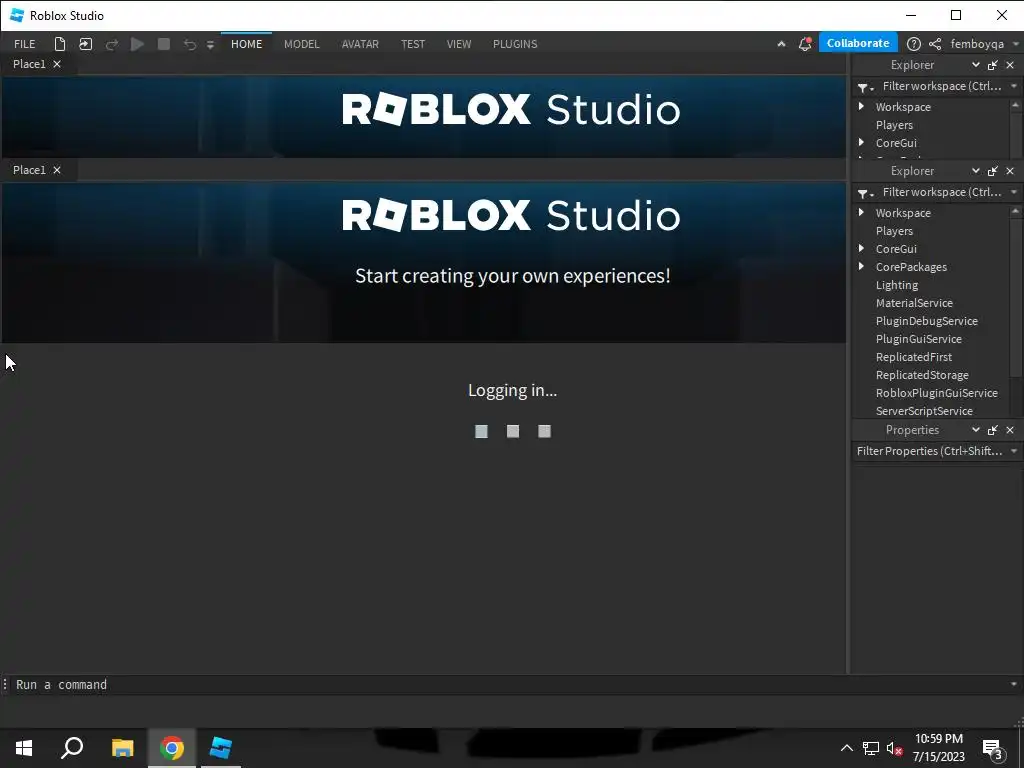Open the lower Explorer filter funnel menu
This screenshot has width=1024, height=768.
pos(865,193)
